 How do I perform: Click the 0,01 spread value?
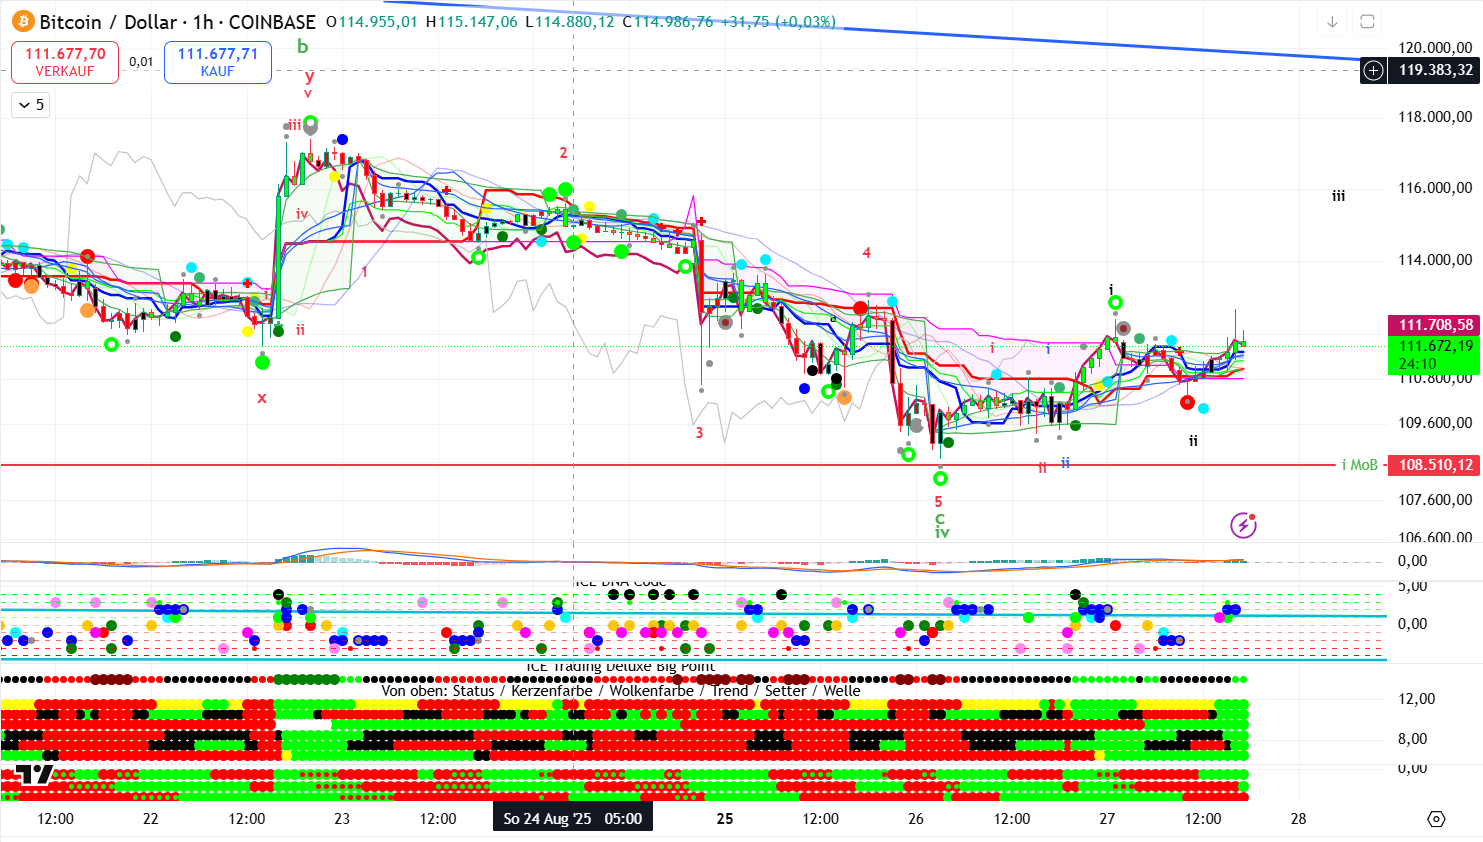pos(141,62)
